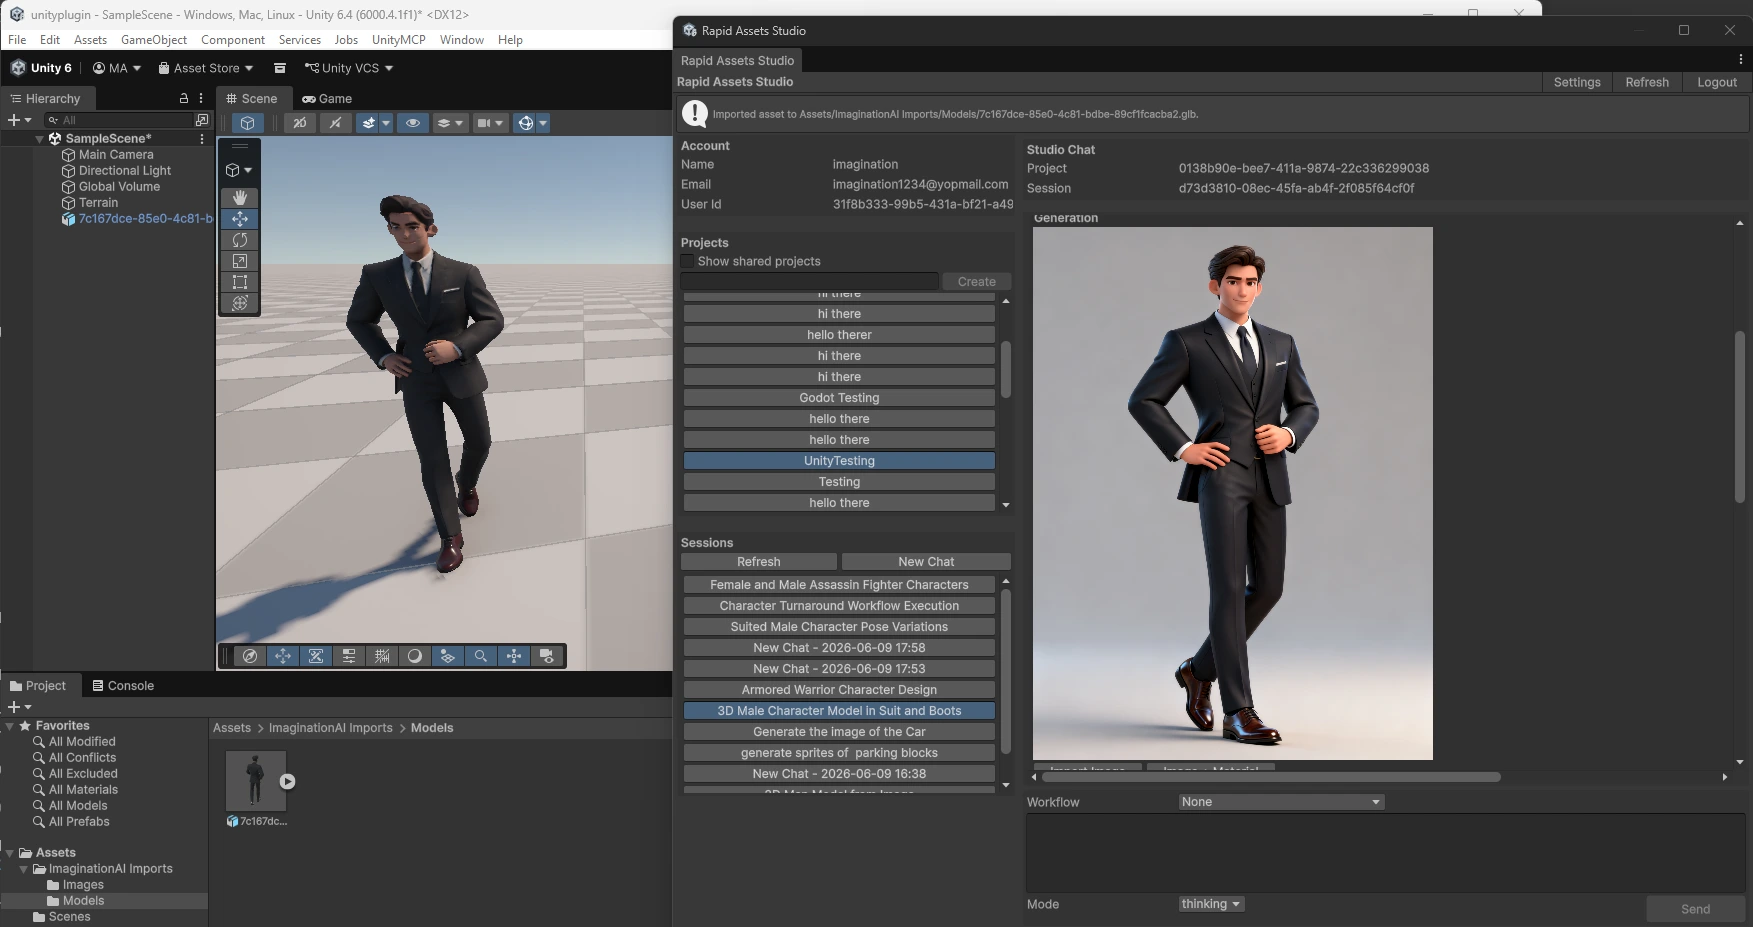This screenshot has height=927, width=1753.
Task: Toggle scene lighting button
Action: tap(335, 123)
